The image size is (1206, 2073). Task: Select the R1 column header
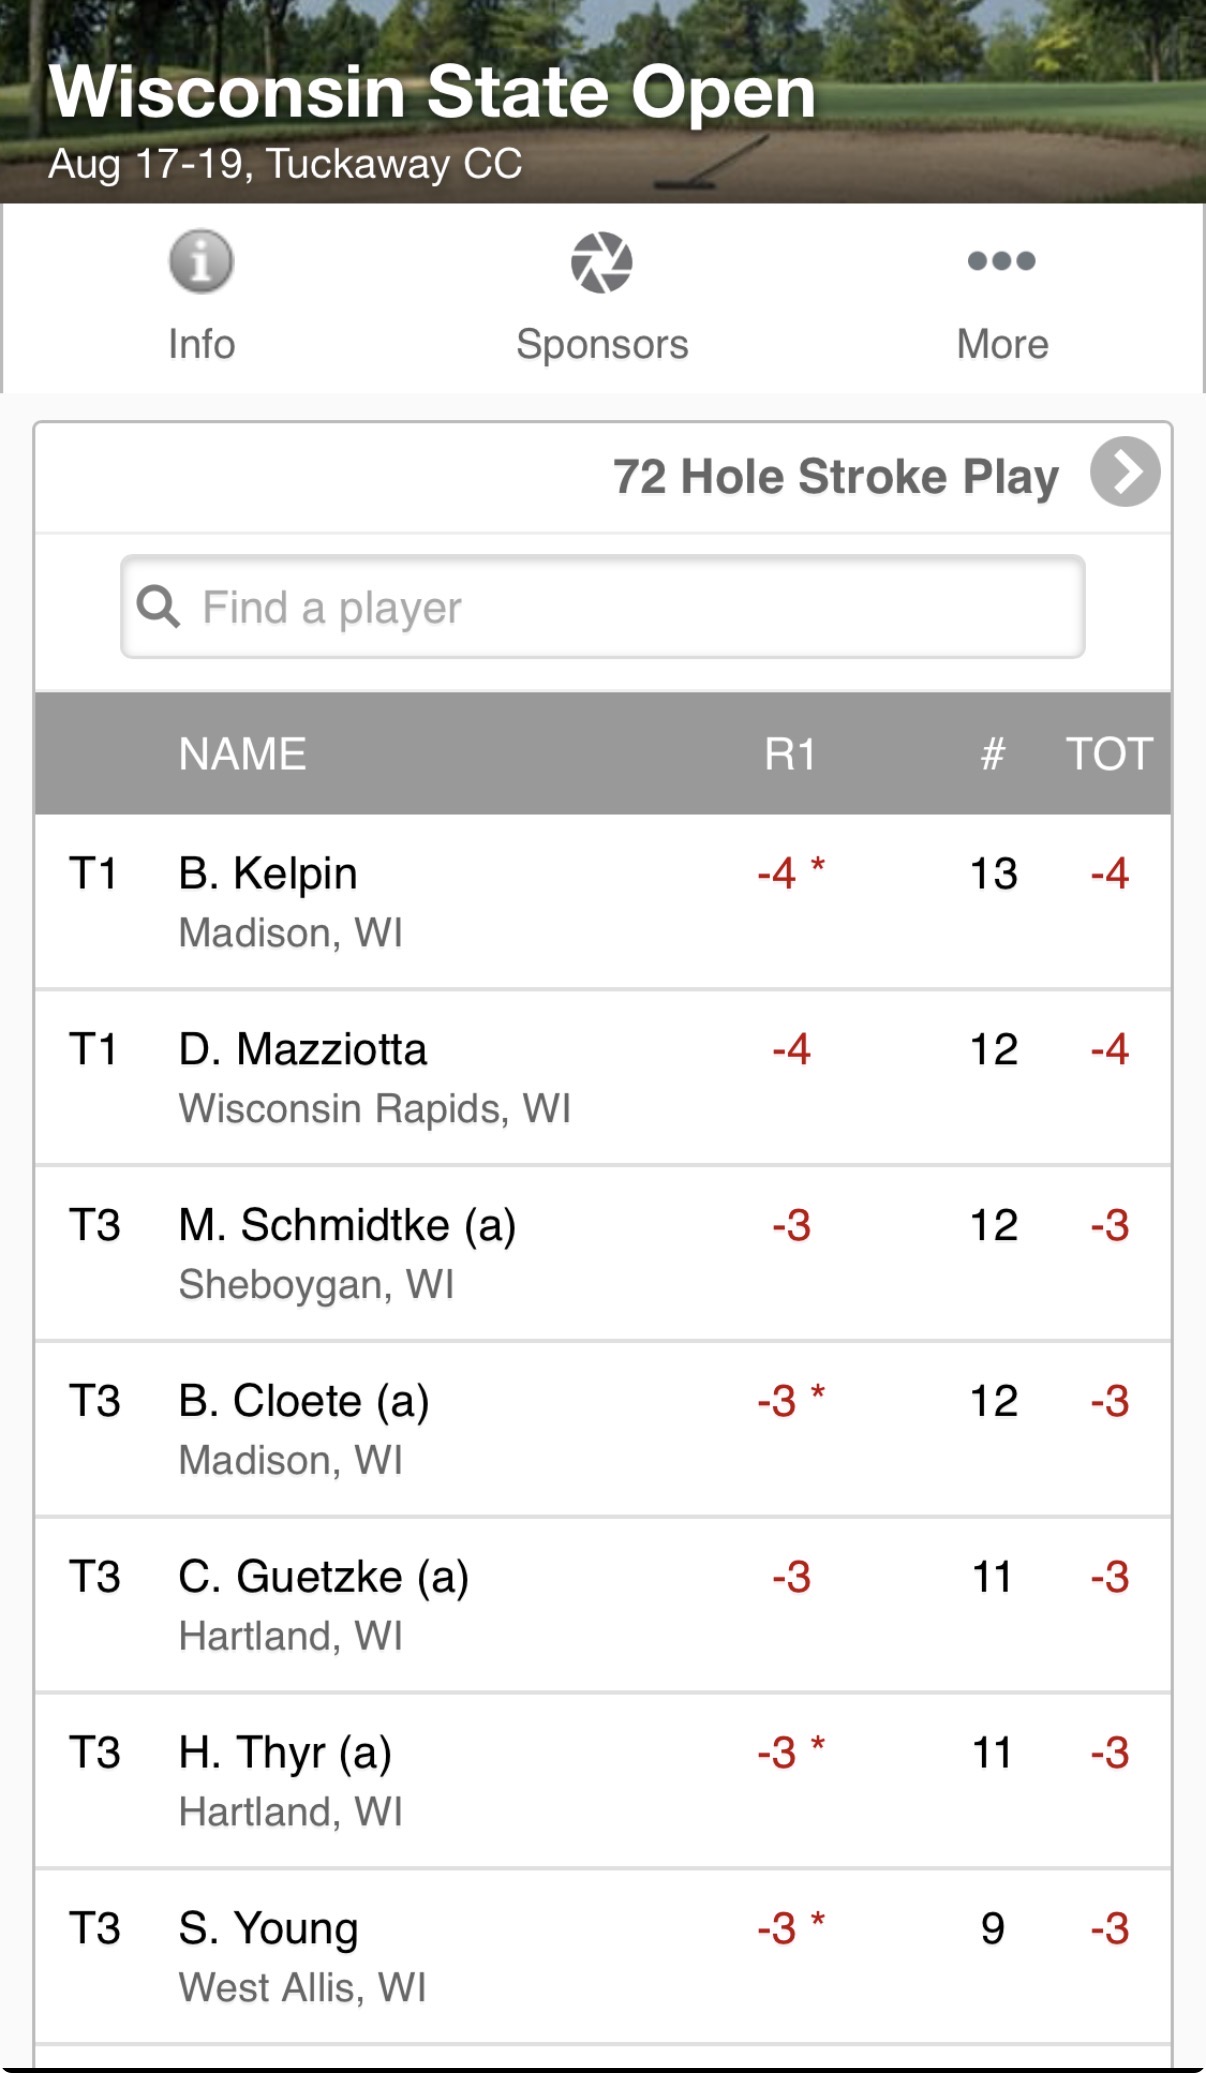click(x=790, y=754)
